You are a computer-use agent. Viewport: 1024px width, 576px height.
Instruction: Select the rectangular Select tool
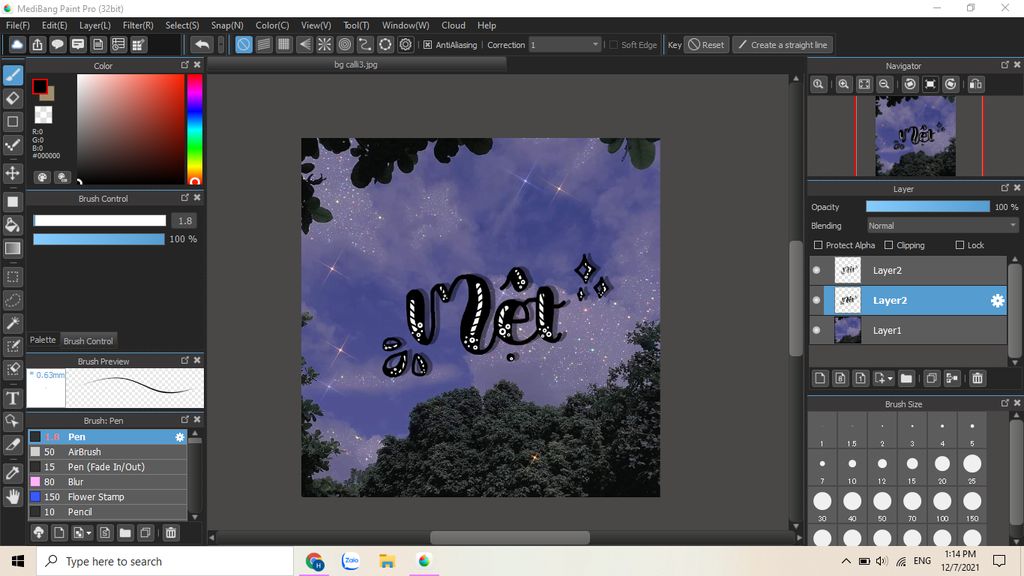12,277
